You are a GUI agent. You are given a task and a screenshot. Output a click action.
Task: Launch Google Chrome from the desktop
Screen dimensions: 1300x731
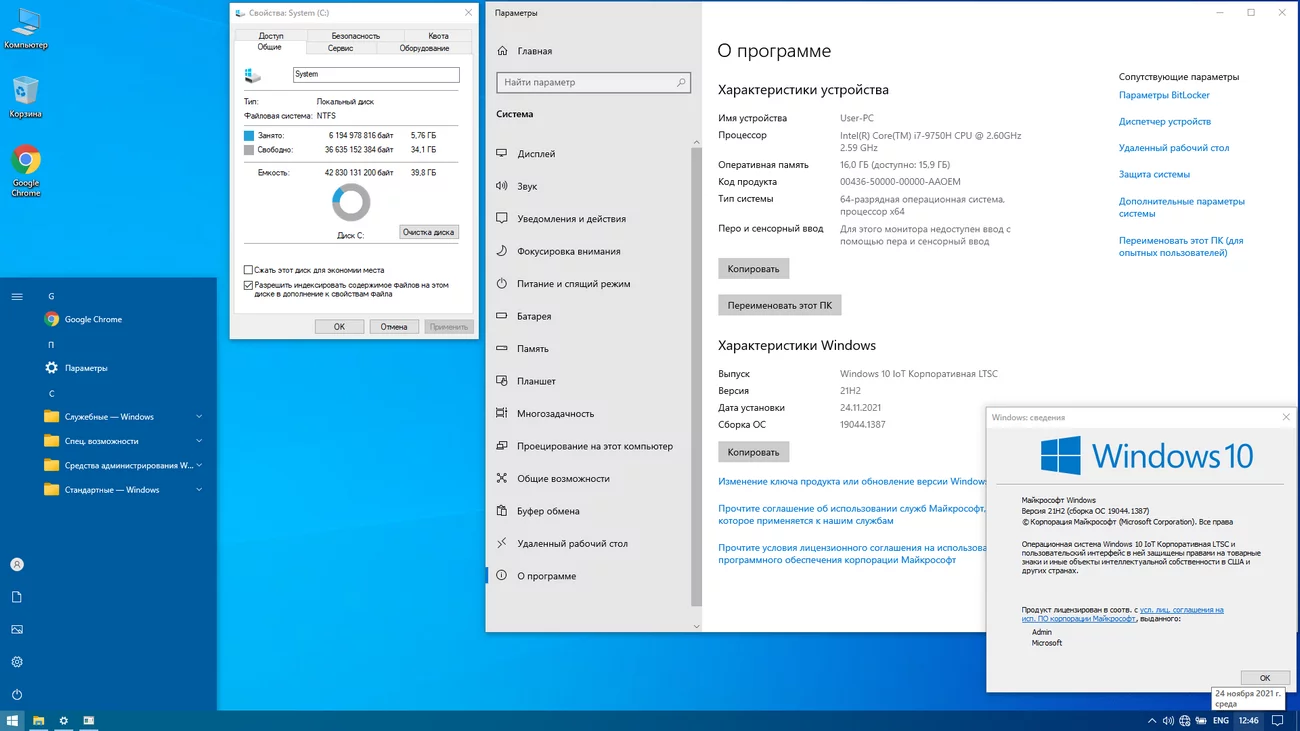click(26, 170)
